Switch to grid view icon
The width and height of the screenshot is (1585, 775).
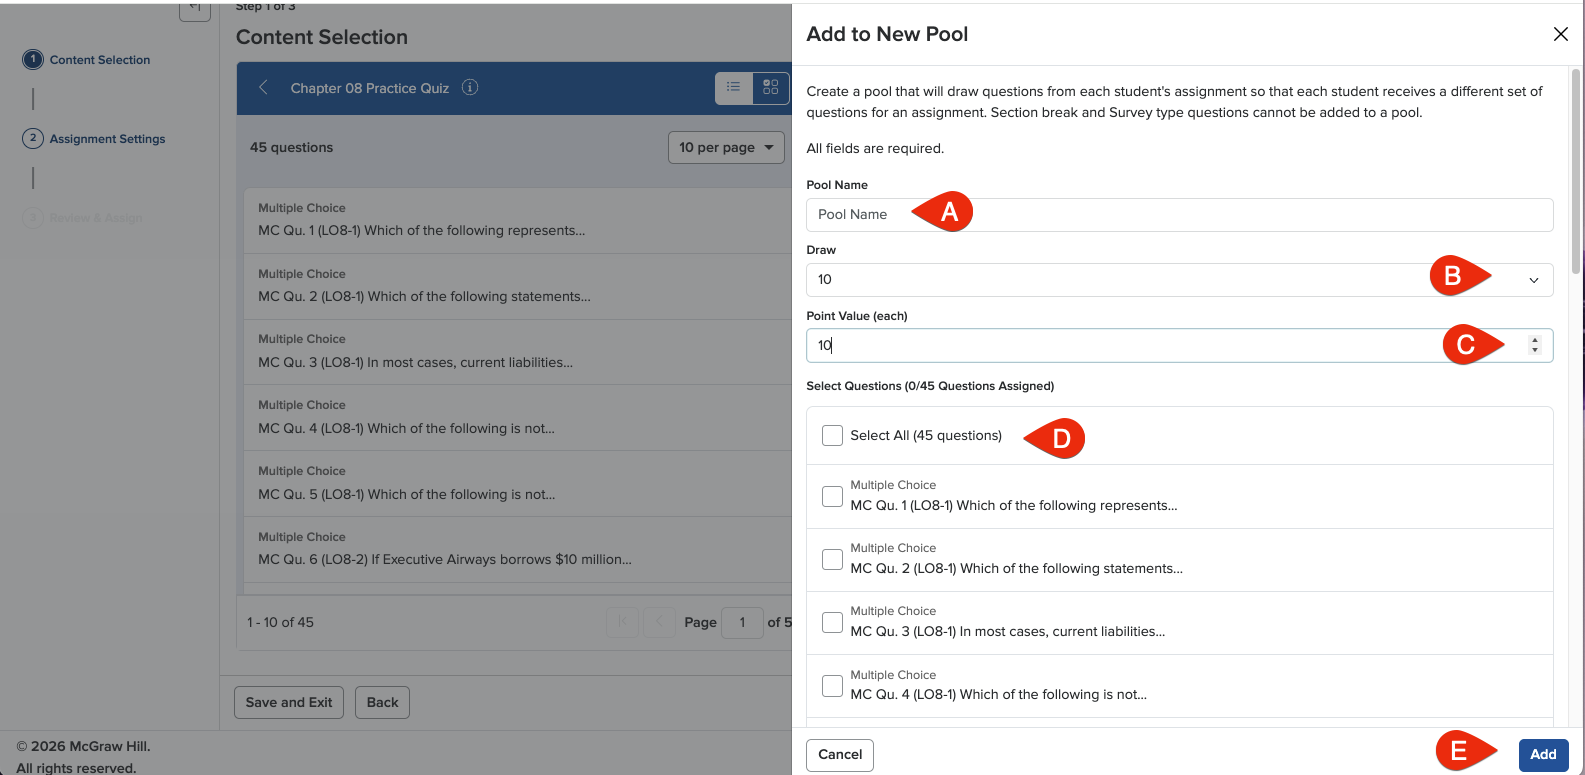click(x=770, y=87)
